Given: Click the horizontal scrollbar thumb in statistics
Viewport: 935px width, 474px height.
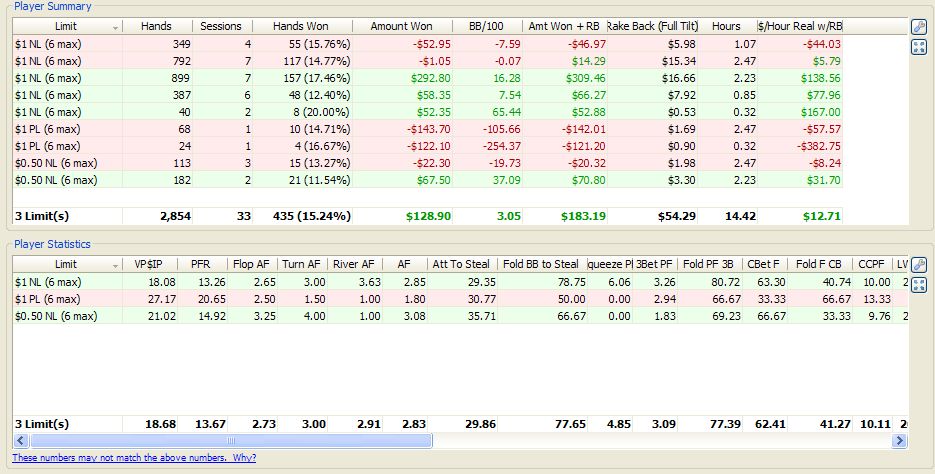Looking at the screenshot, I should click(x=230, y=440).
